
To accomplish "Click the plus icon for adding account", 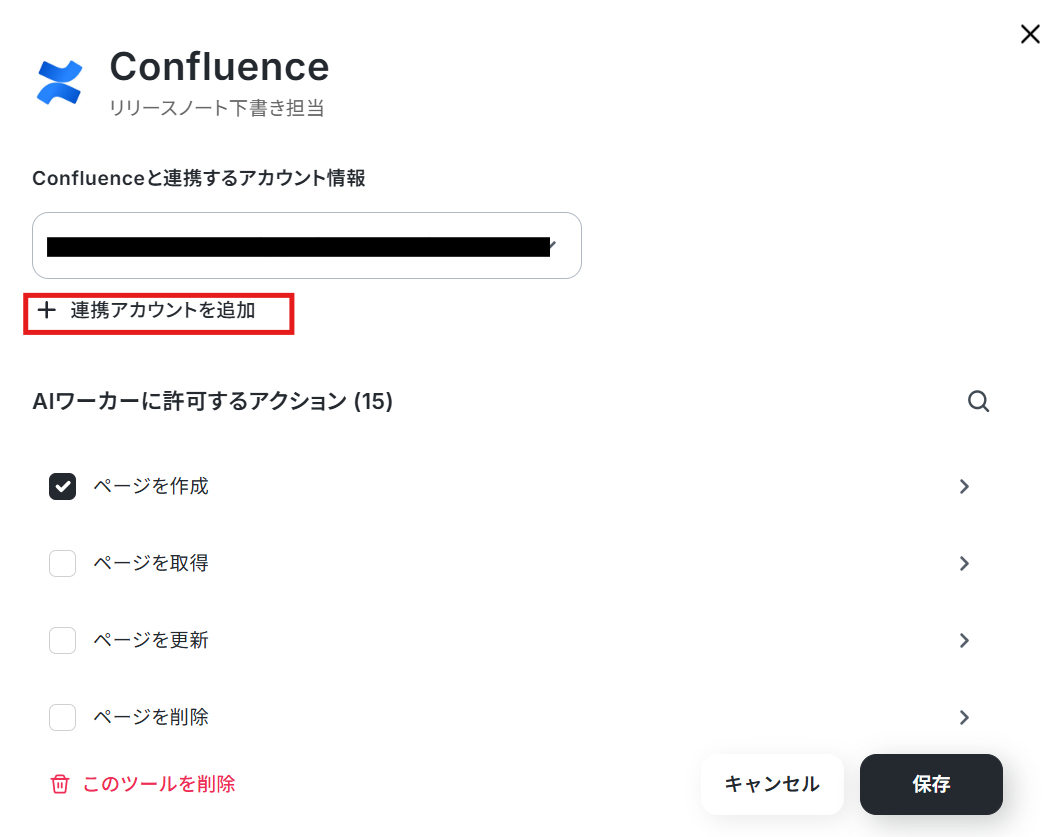I will pos(46,310).
